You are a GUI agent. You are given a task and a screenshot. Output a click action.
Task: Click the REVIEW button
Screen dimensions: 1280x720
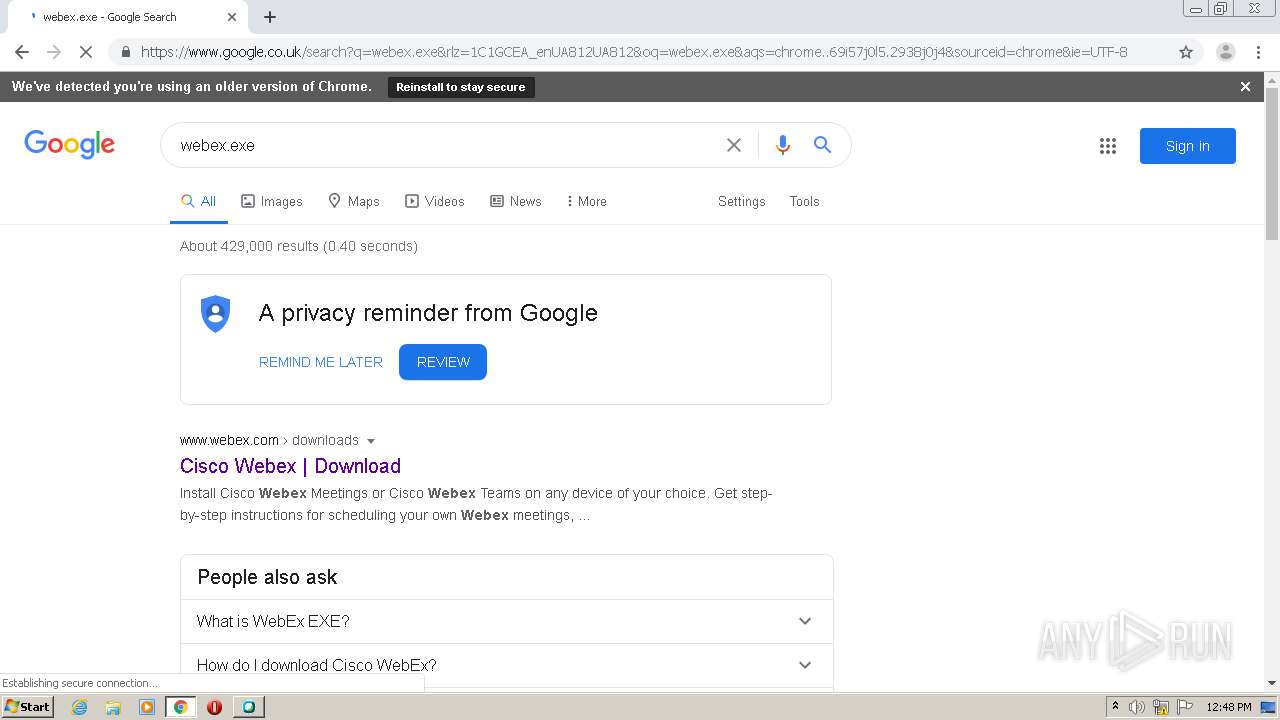pyautogui.click(x=443, y=362)
